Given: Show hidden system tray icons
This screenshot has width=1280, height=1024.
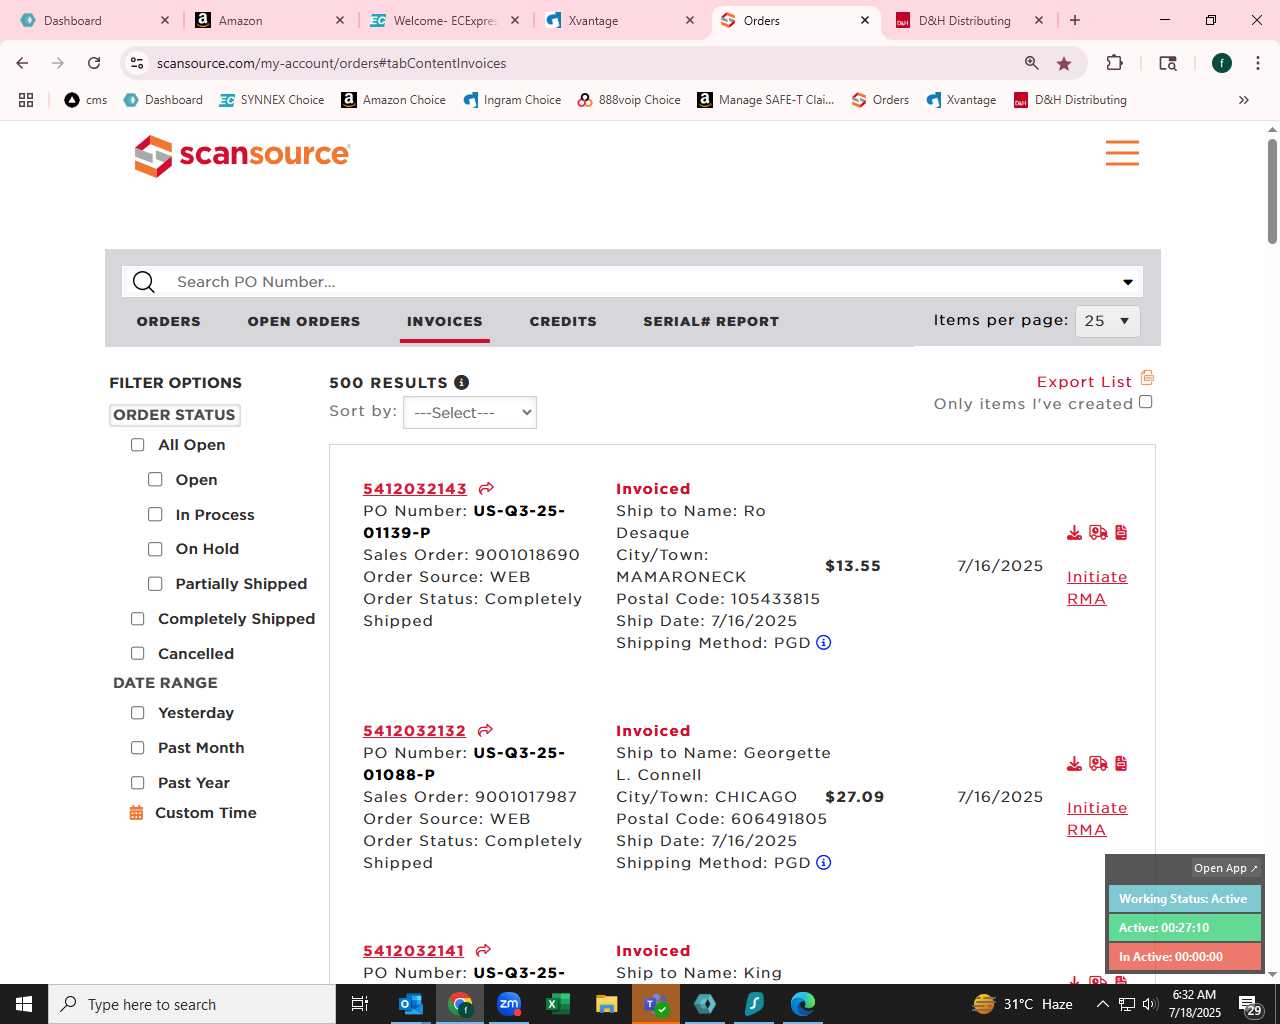Looking at the screenshot, I should pos(1102,1004).
